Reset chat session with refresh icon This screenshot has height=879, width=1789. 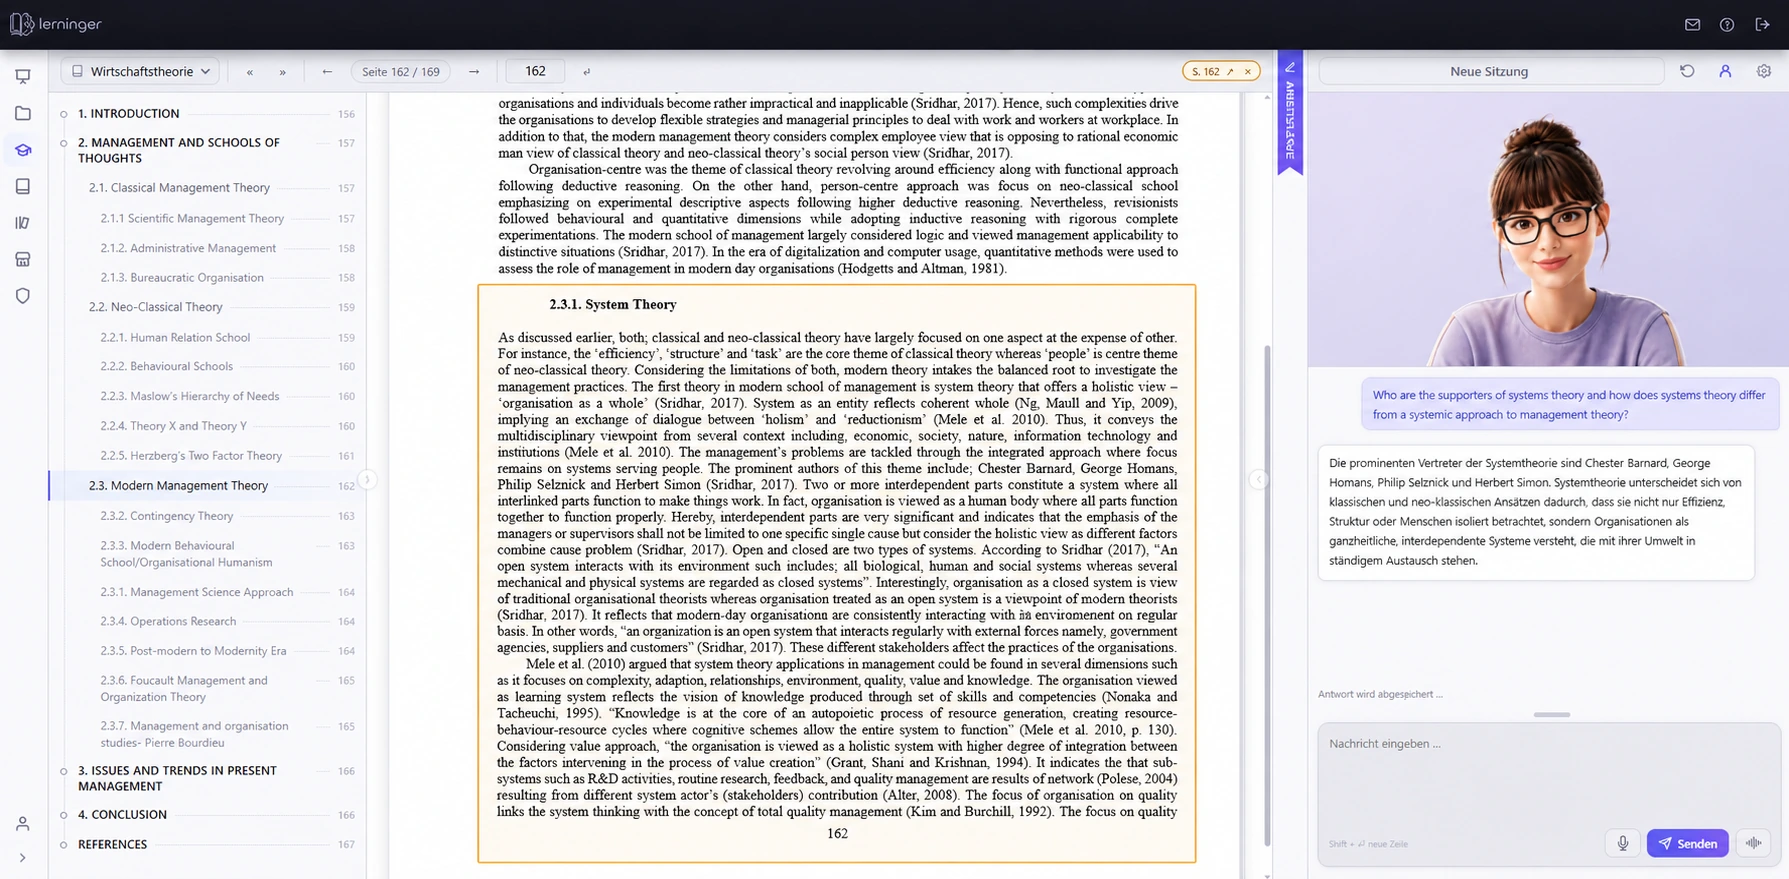(1687, 71)
